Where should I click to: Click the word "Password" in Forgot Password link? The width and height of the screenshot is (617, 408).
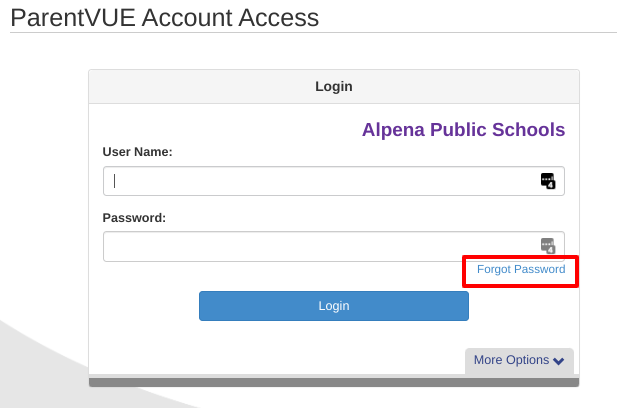coord(540,270)
